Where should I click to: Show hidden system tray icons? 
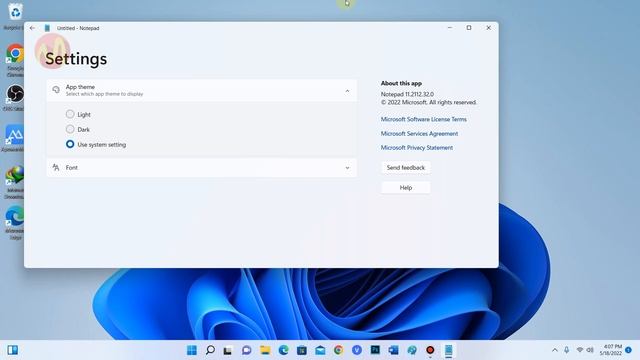(554, 350)
